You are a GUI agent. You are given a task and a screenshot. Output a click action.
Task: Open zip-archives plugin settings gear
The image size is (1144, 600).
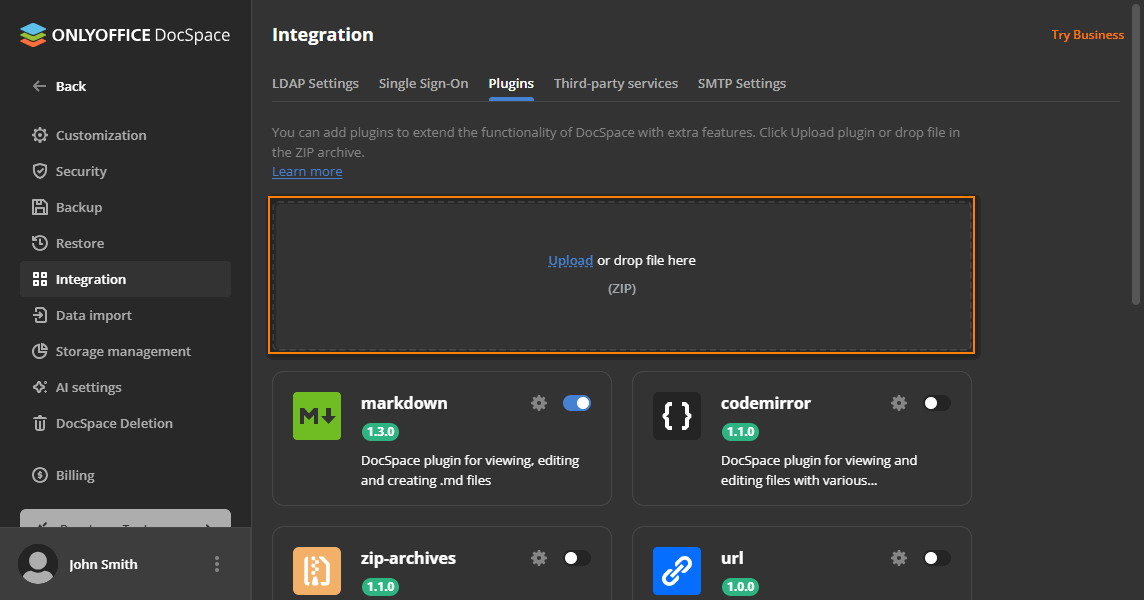coord(539,558)
